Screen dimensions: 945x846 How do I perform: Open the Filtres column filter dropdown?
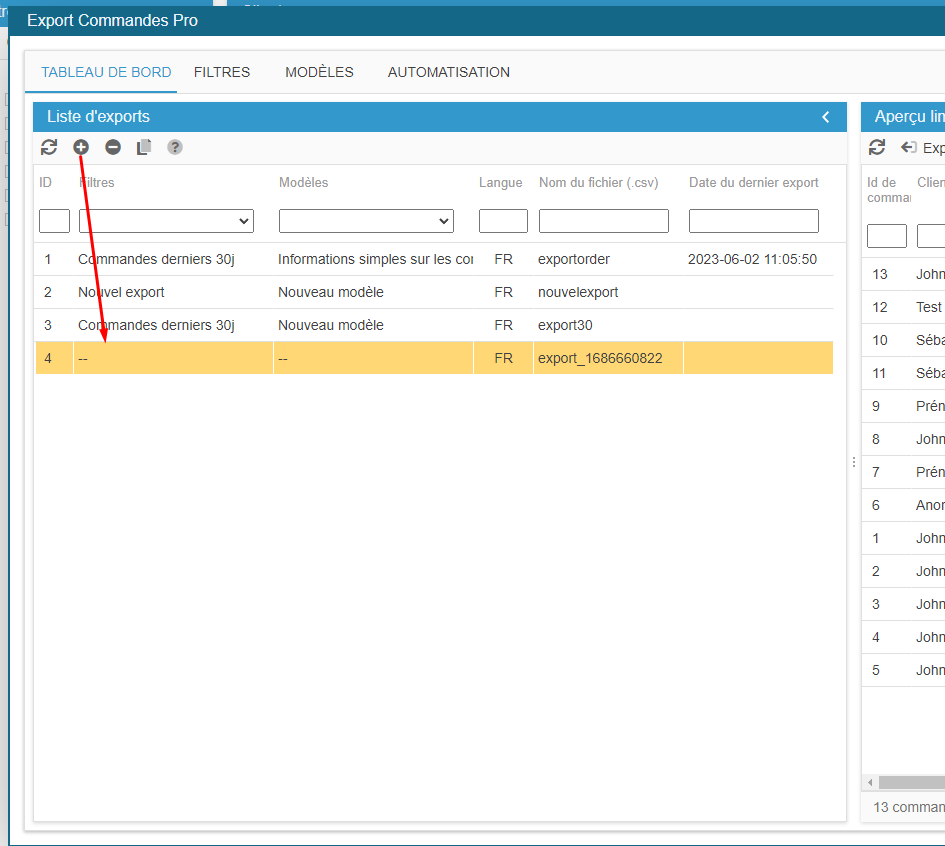[x=166, y=221]
